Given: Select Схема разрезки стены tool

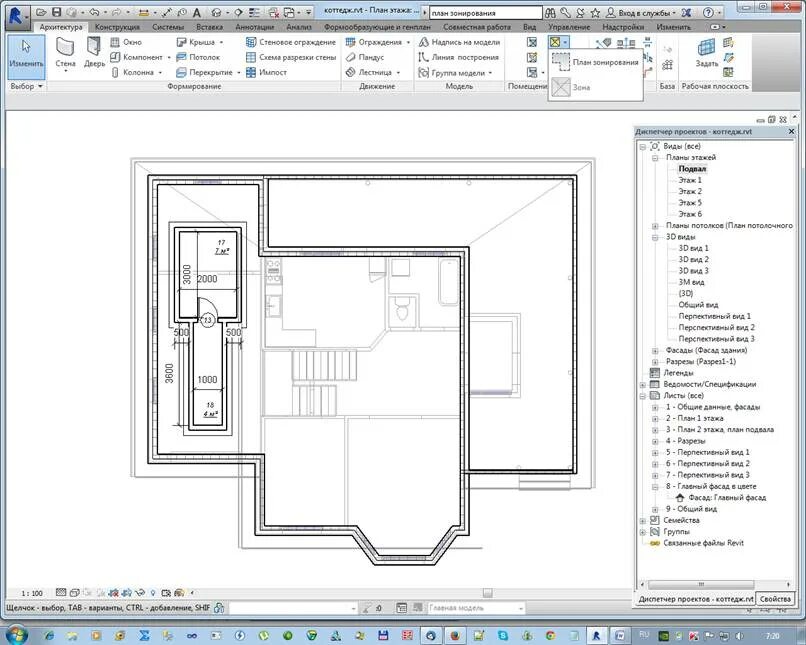Looking at the screenshot, I should [291, 57].
